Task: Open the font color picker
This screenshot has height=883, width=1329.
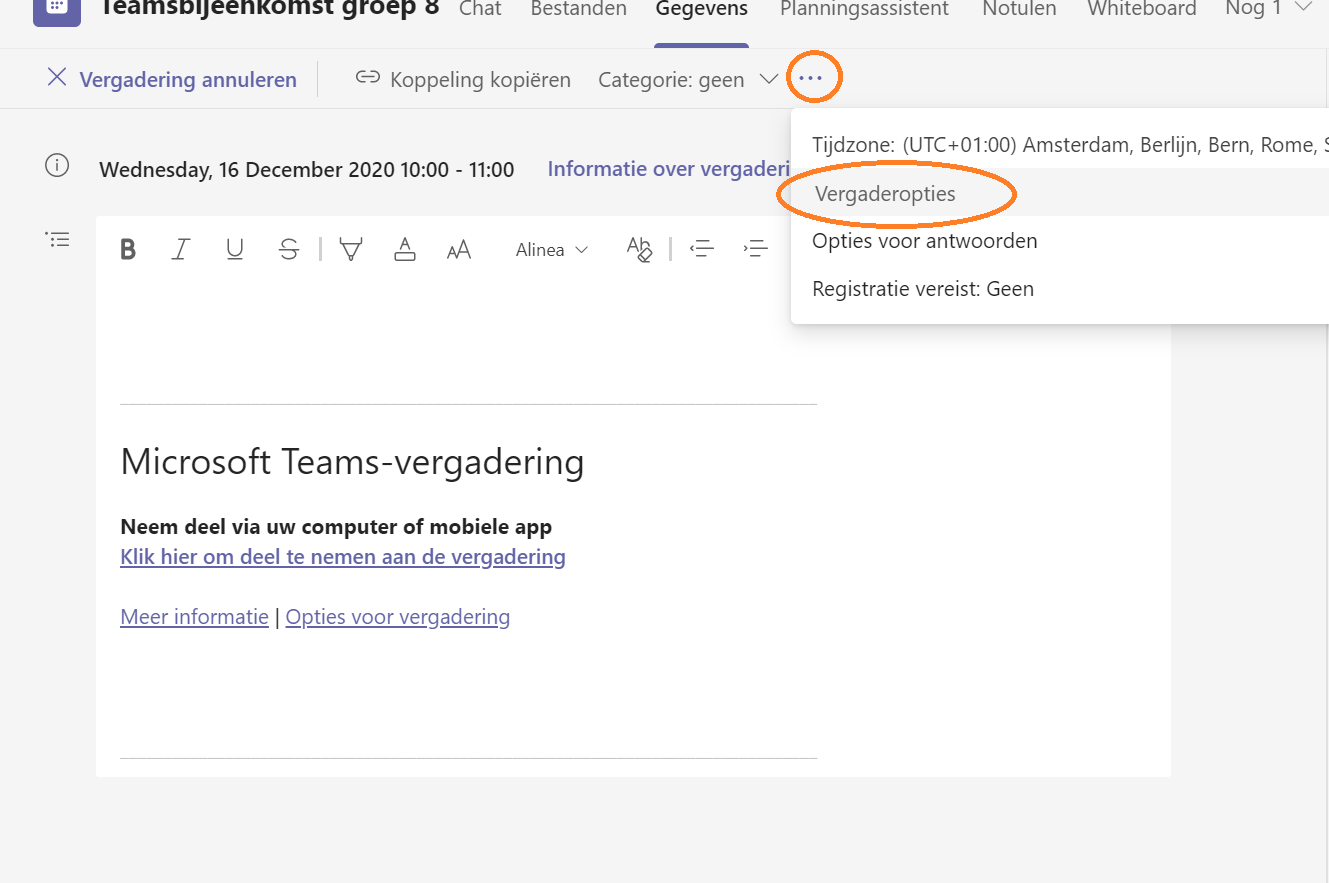Action: point(404,250)
